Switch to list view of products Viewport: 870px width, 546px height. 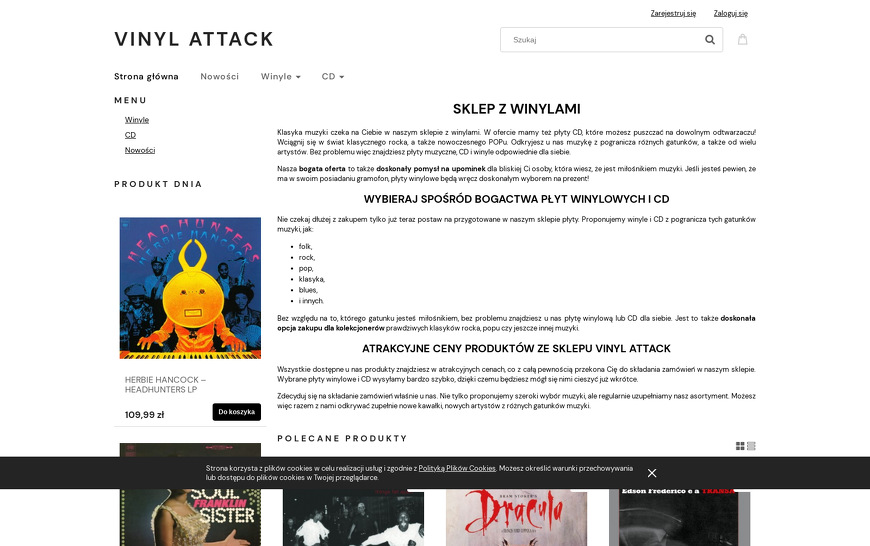[x=751, y=446]
